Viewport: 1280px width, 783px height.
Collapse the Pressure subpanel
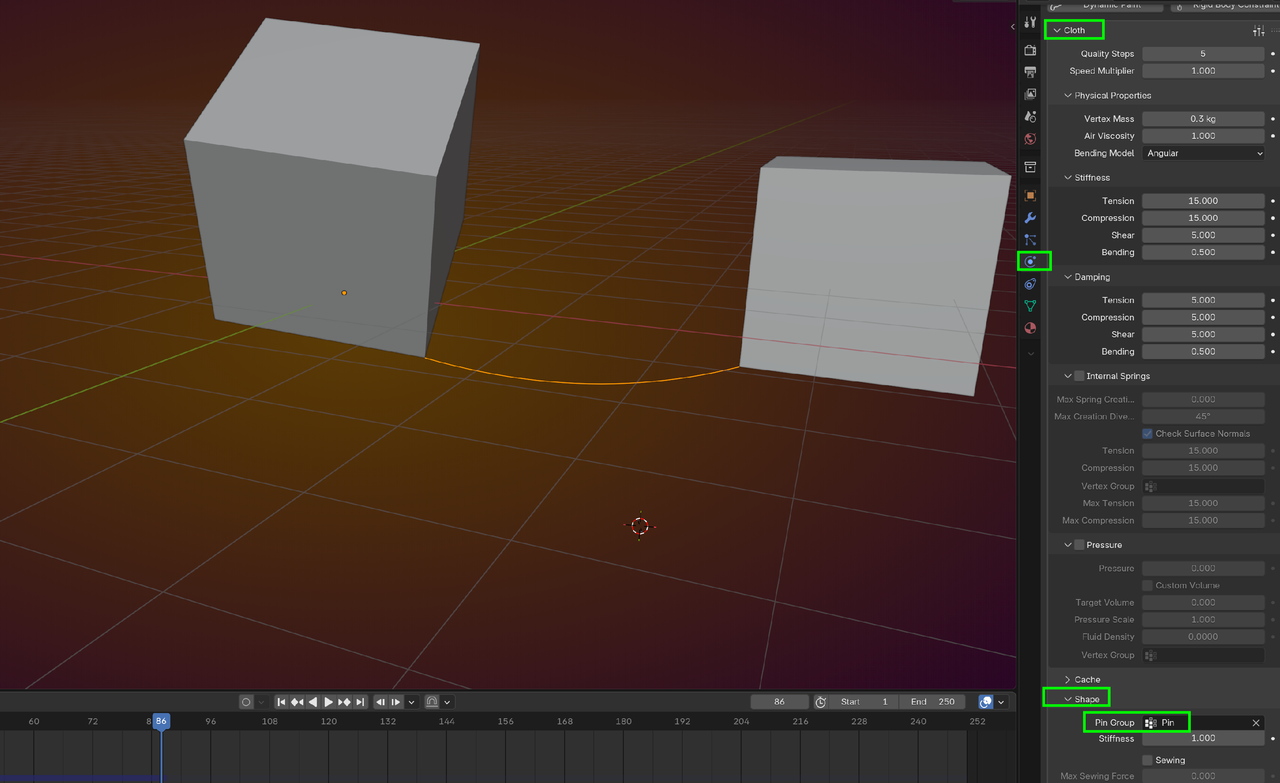1068,545
